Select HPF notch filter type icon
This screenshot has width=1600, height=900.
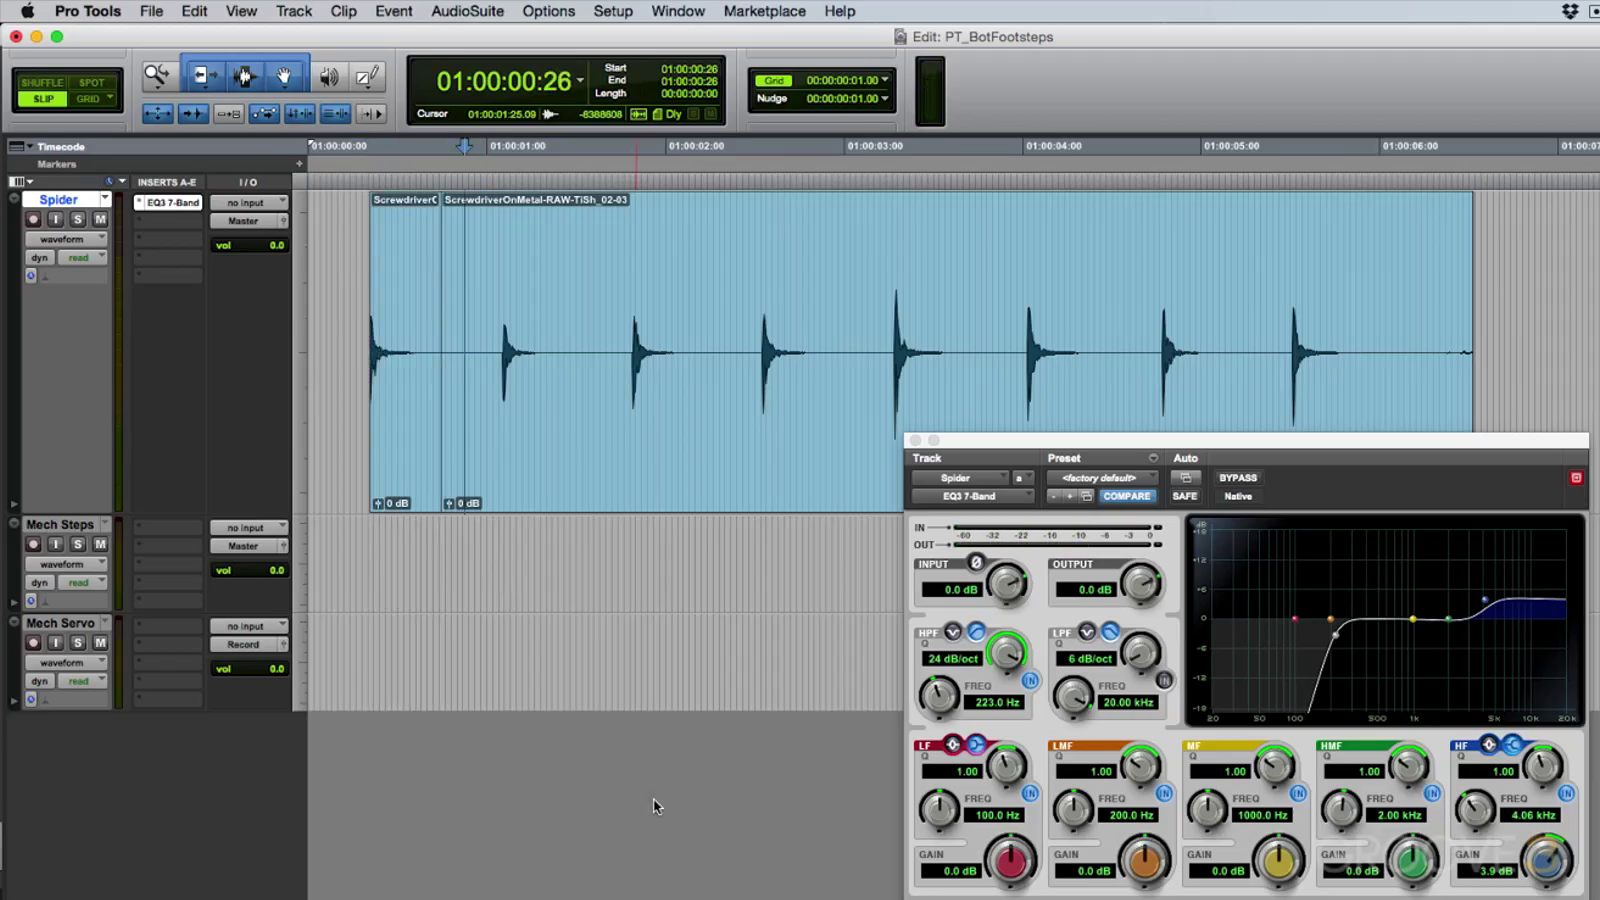tap(953, 632)
